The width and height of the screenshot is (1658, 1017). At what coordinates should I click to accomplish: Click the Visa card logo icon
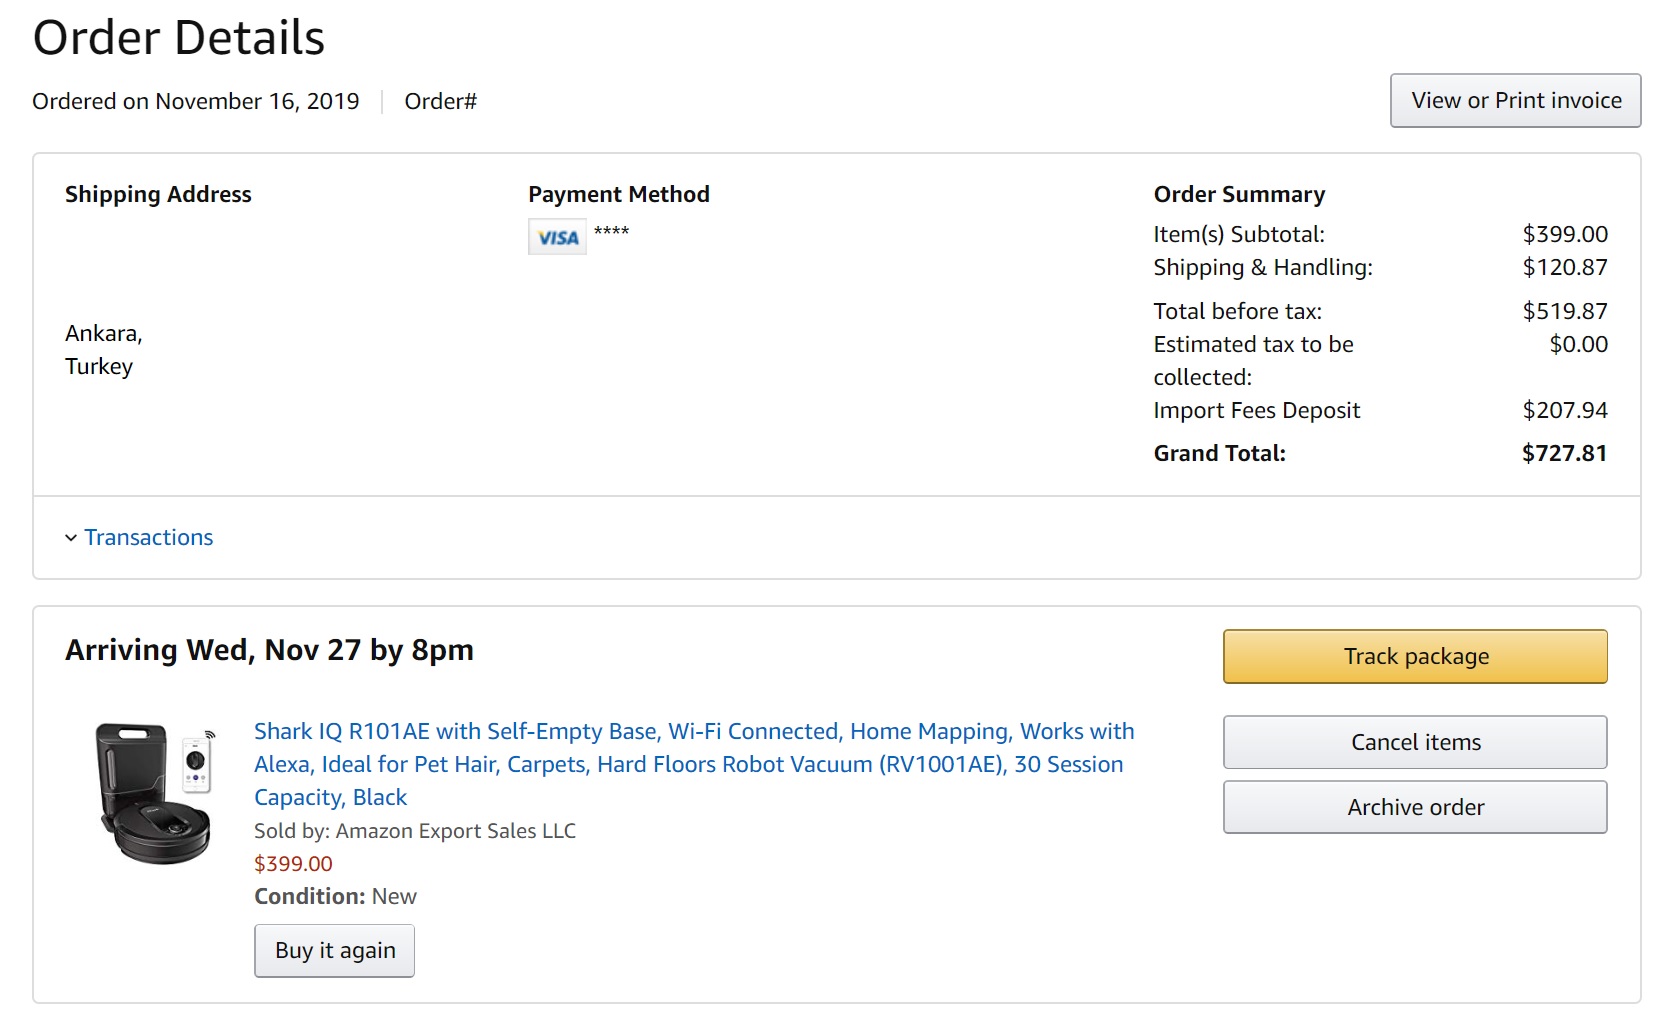tap(557, 237)
